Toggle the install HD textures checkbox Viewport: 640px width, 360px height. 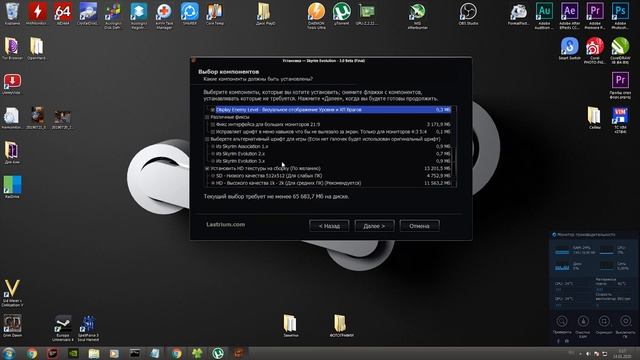click(x=207, y=169)
